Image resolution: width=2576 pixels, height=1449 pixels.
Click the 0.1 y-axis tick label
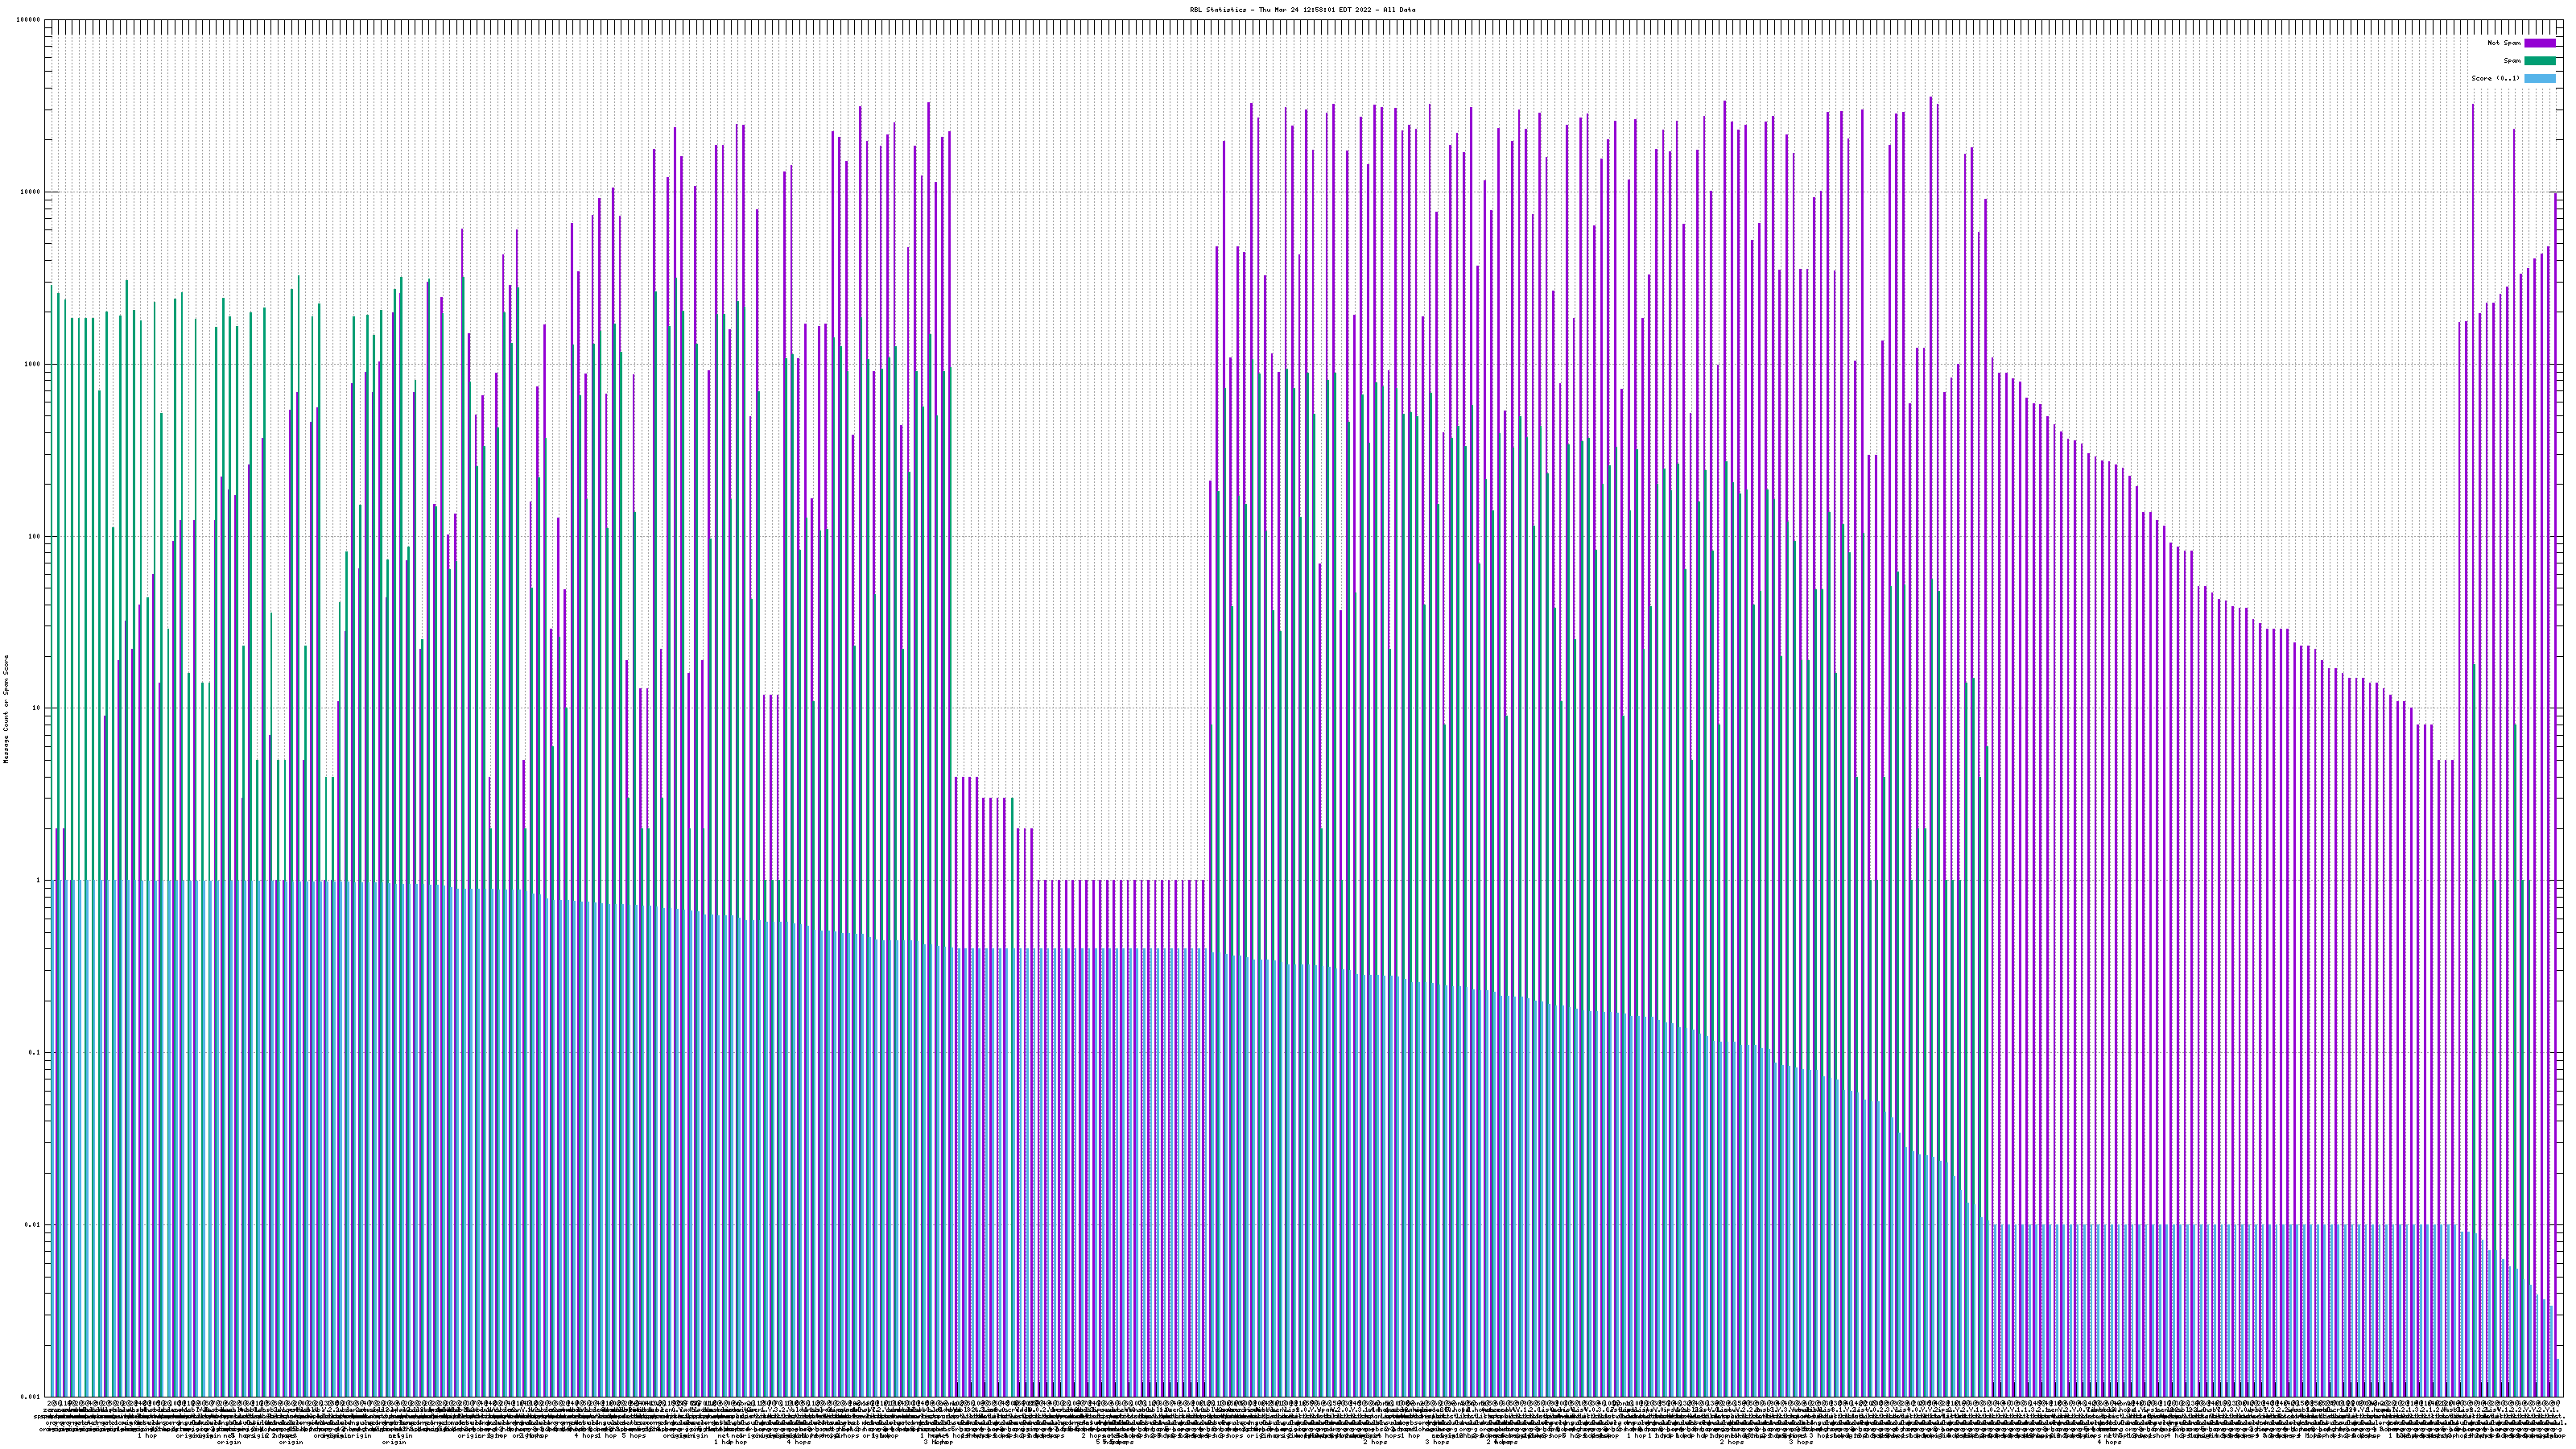point(35,1052)
